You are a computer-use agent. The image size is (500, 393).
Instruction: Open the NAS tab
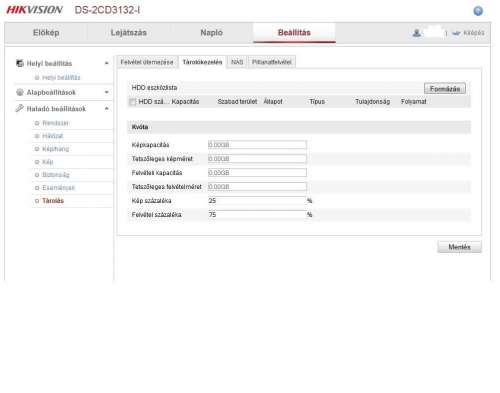click(237, 62)
